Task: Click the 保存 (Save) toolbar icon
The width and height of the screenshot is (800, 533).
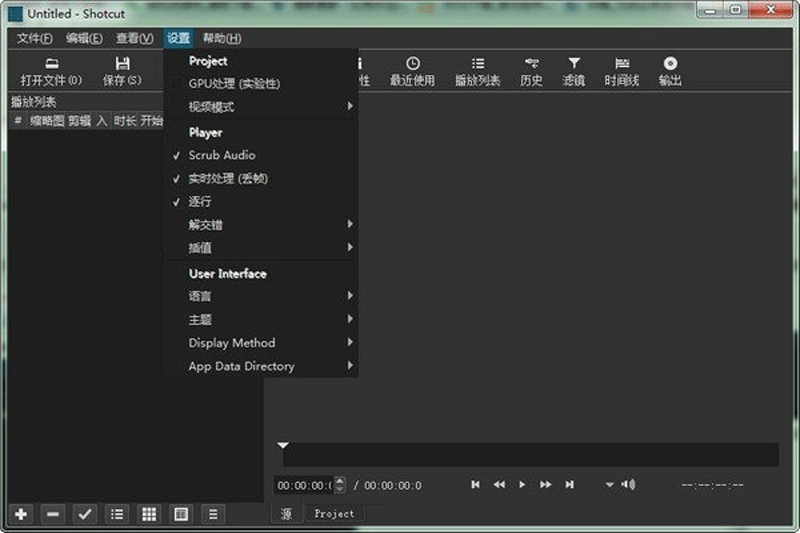Action: (x=122, y=71)
